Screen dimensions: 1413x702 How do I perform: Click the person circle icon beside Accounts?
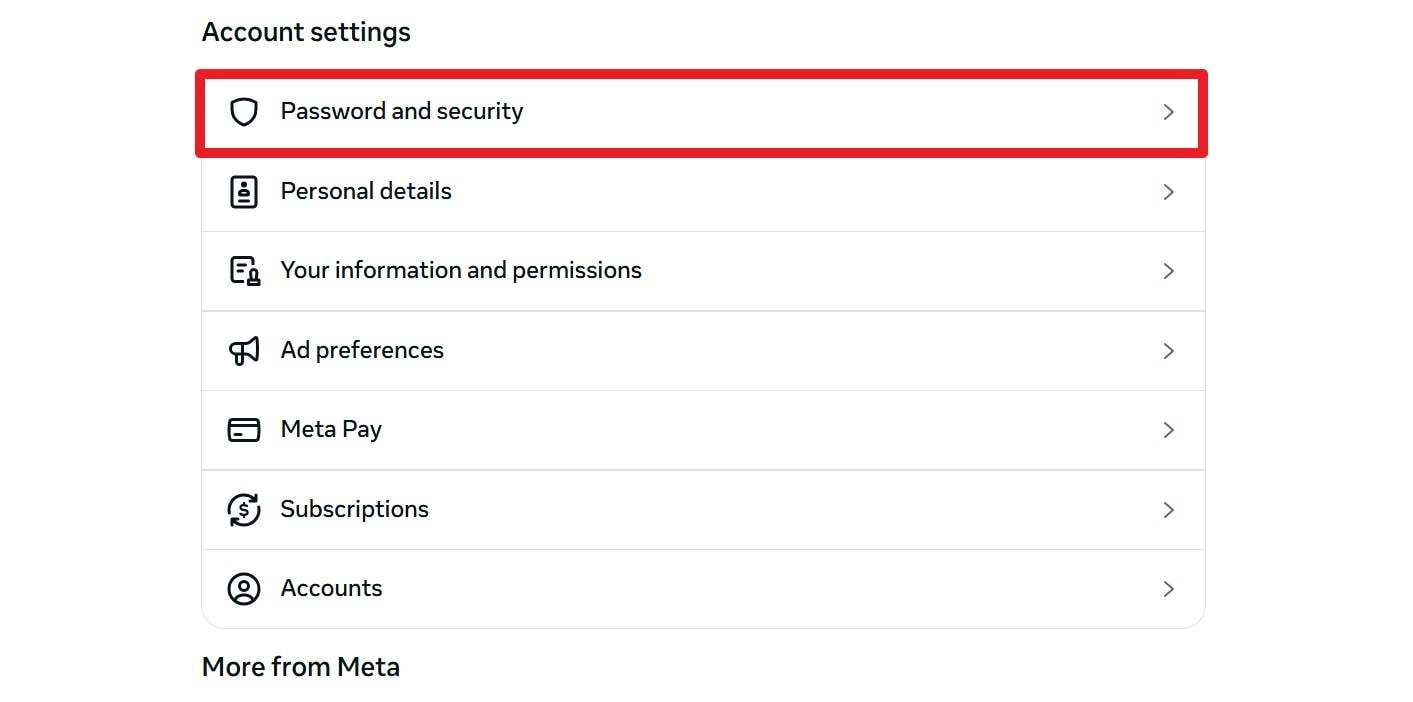(x=244, y=589)
